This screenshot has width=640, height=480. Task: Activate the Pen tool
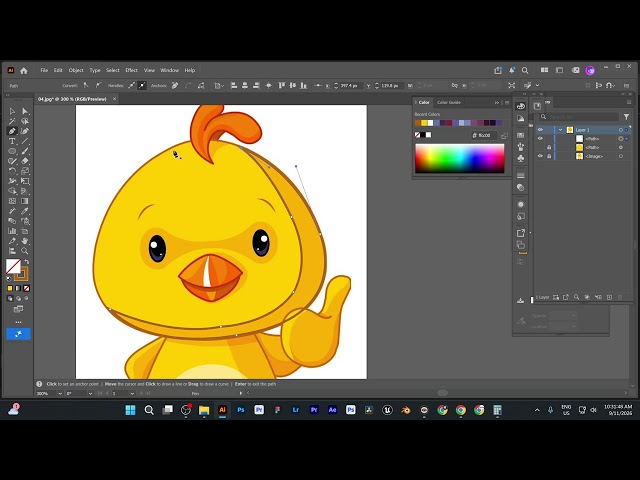[x=12, y=131]
